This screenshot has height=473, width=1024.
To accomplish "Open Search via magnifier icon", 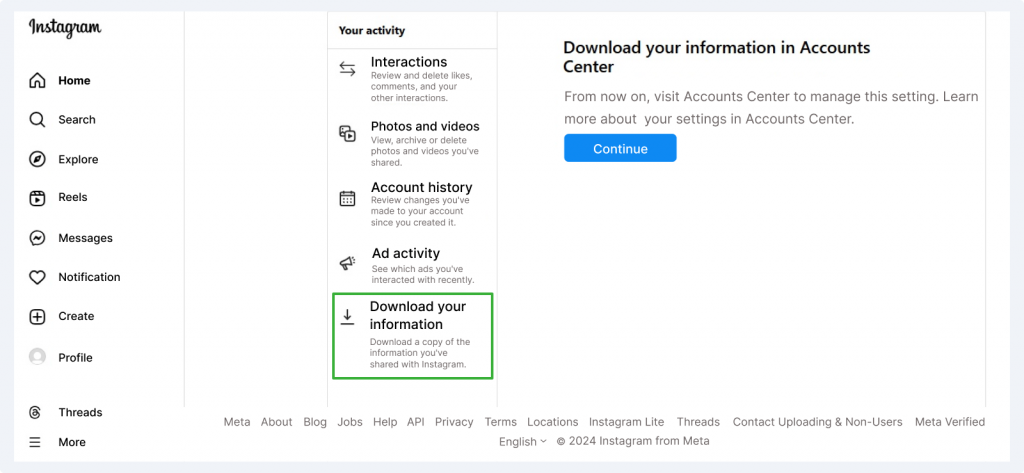I will click(x=37, y=120).
